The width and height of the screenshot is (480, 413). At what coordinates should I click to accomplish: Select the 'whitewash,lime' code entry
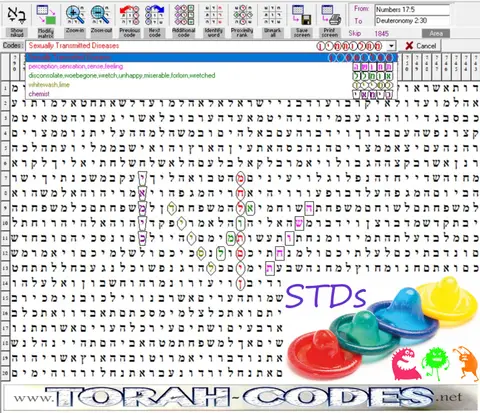[211, 85]
